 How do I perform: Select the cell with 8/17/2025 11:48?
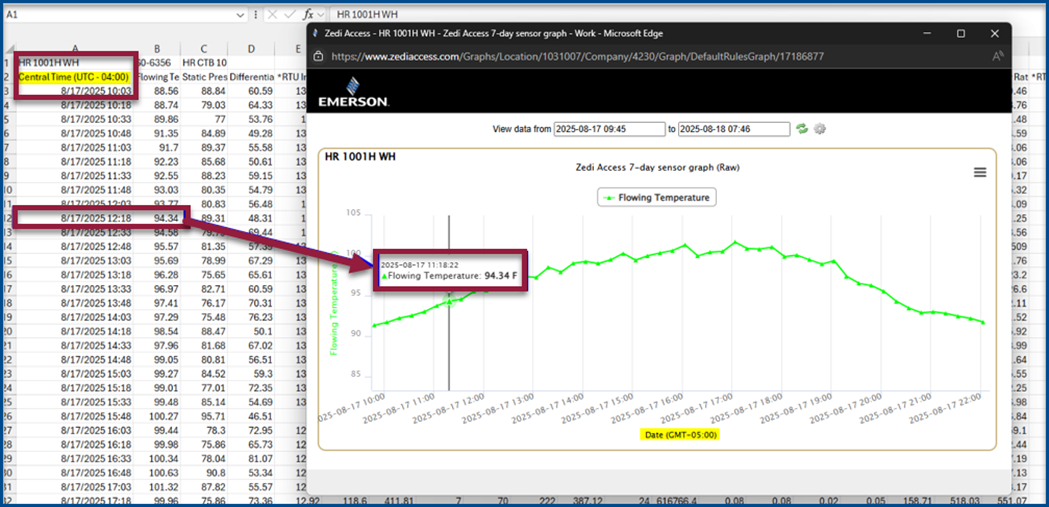(75, 189)
